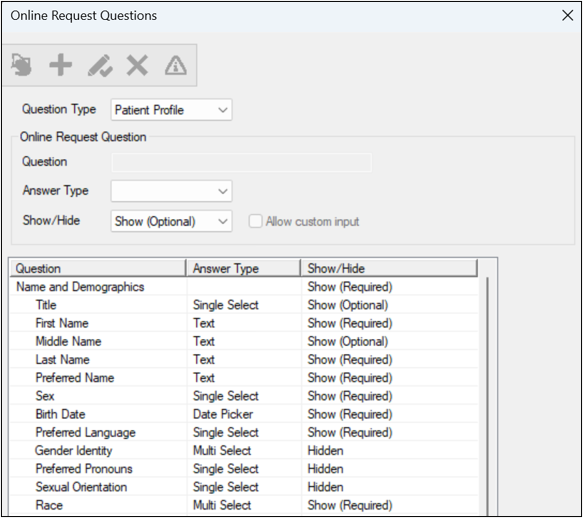Open the Answer Type dropdown
Image resolution: width=583 pixels, height=518 pixels.
(171, 191)
